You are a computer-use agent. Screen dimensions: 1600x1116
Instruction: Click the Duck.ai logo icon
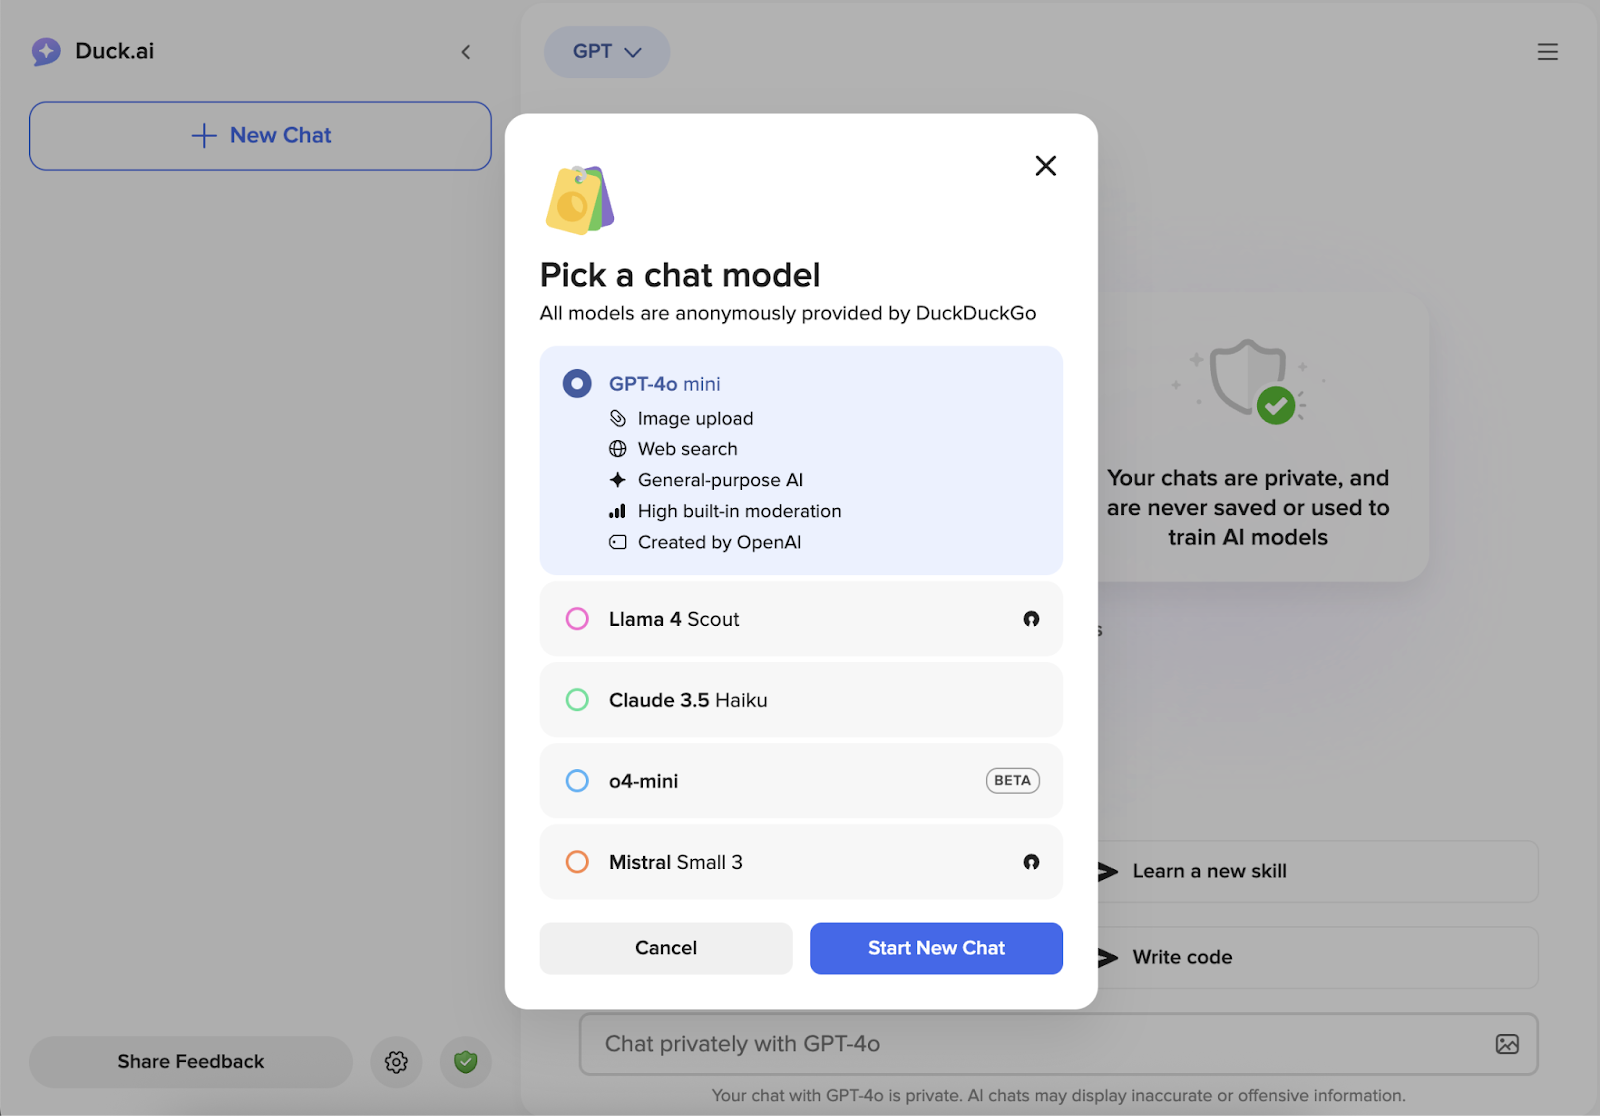46,51
